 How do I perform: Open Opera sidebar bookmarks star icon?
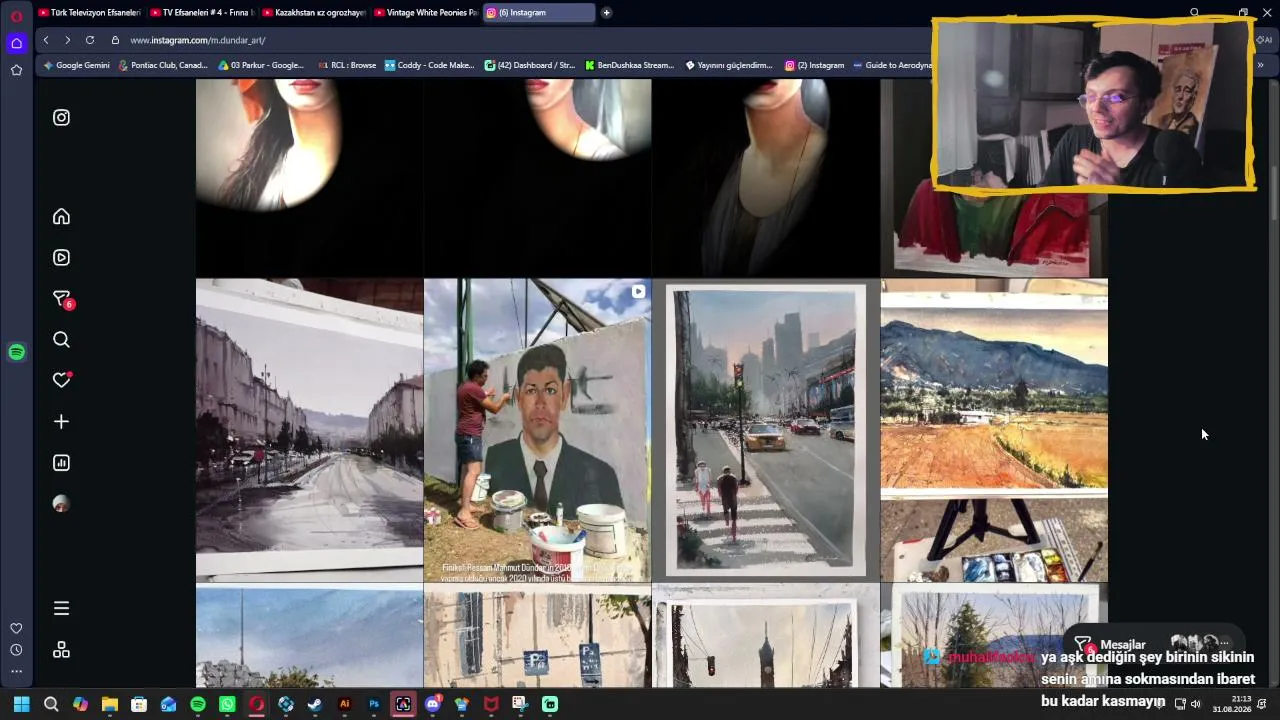pyautogui.click(x=16, y=70)
